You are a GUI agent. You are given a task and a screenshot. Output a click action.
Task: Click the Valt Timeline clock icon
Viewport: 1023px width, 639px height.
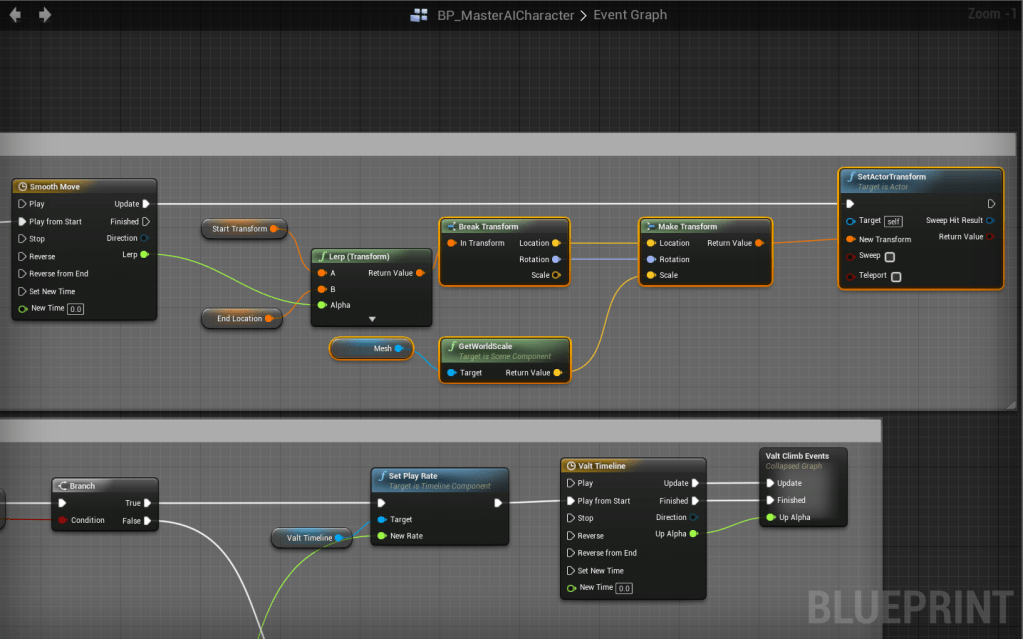(571, 466)
